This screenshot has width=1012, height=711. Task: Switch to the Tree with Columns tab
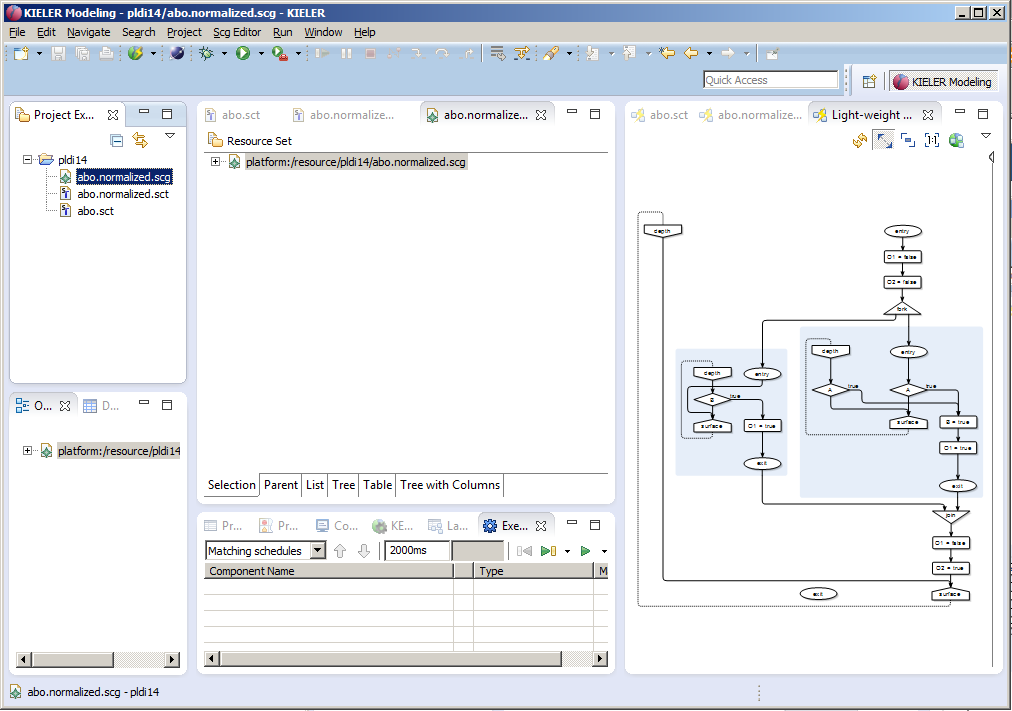[x=449, y=485]
